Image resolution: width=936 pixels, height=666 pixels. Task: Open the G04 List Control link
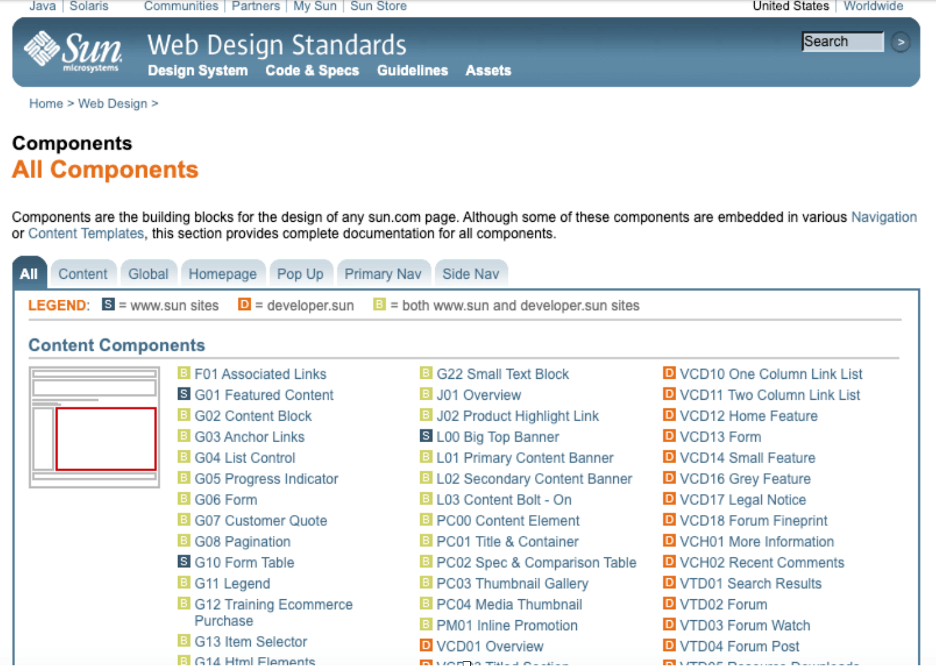pyautogui.click(x=245, y=458)
